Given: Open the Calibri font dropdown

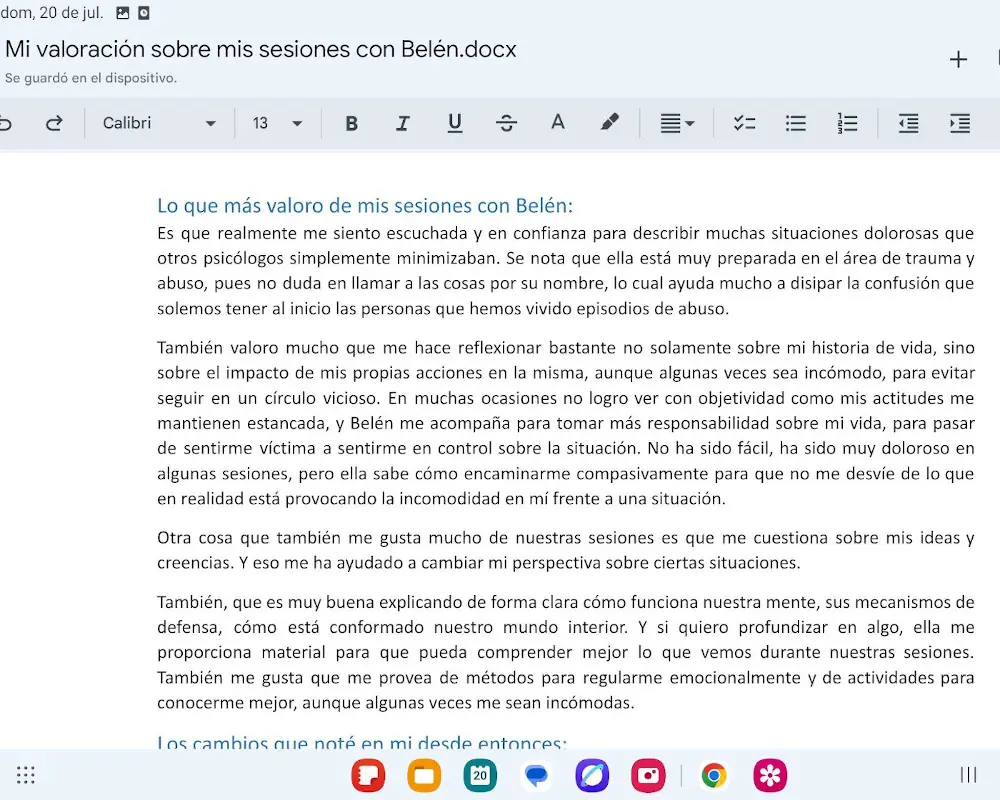Looking at the screenshot, I should coord(155,123).
